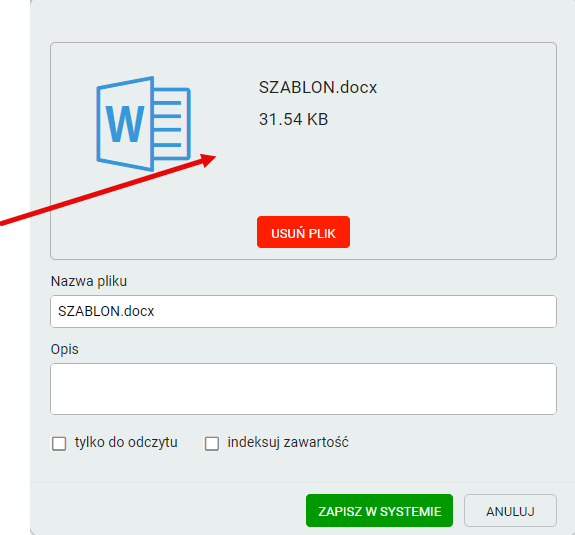Click the 'tylko do odczytu' label text
This screenshot has width=575, height=535.
[x=126, y=442]
